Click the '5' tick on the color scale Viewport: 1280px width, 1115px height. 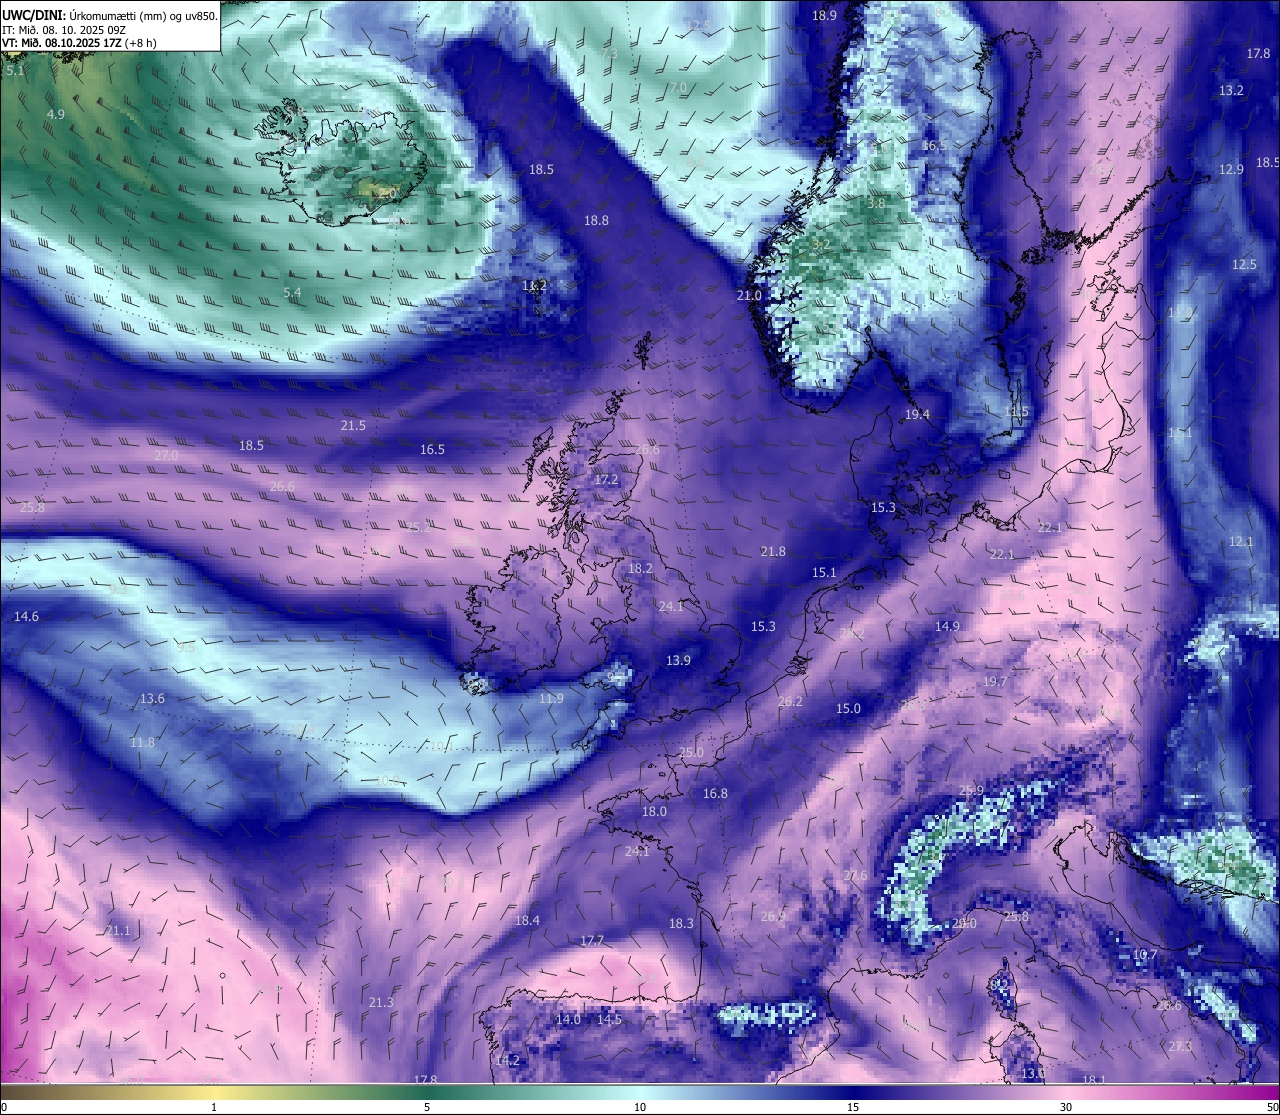427,1107
